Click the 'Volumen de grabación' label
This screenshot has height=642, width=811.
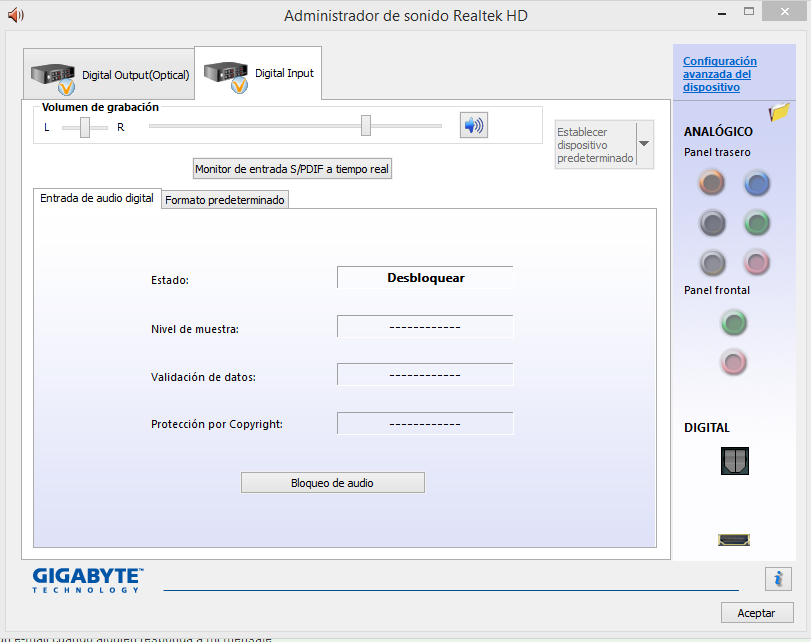click(100, 107)
